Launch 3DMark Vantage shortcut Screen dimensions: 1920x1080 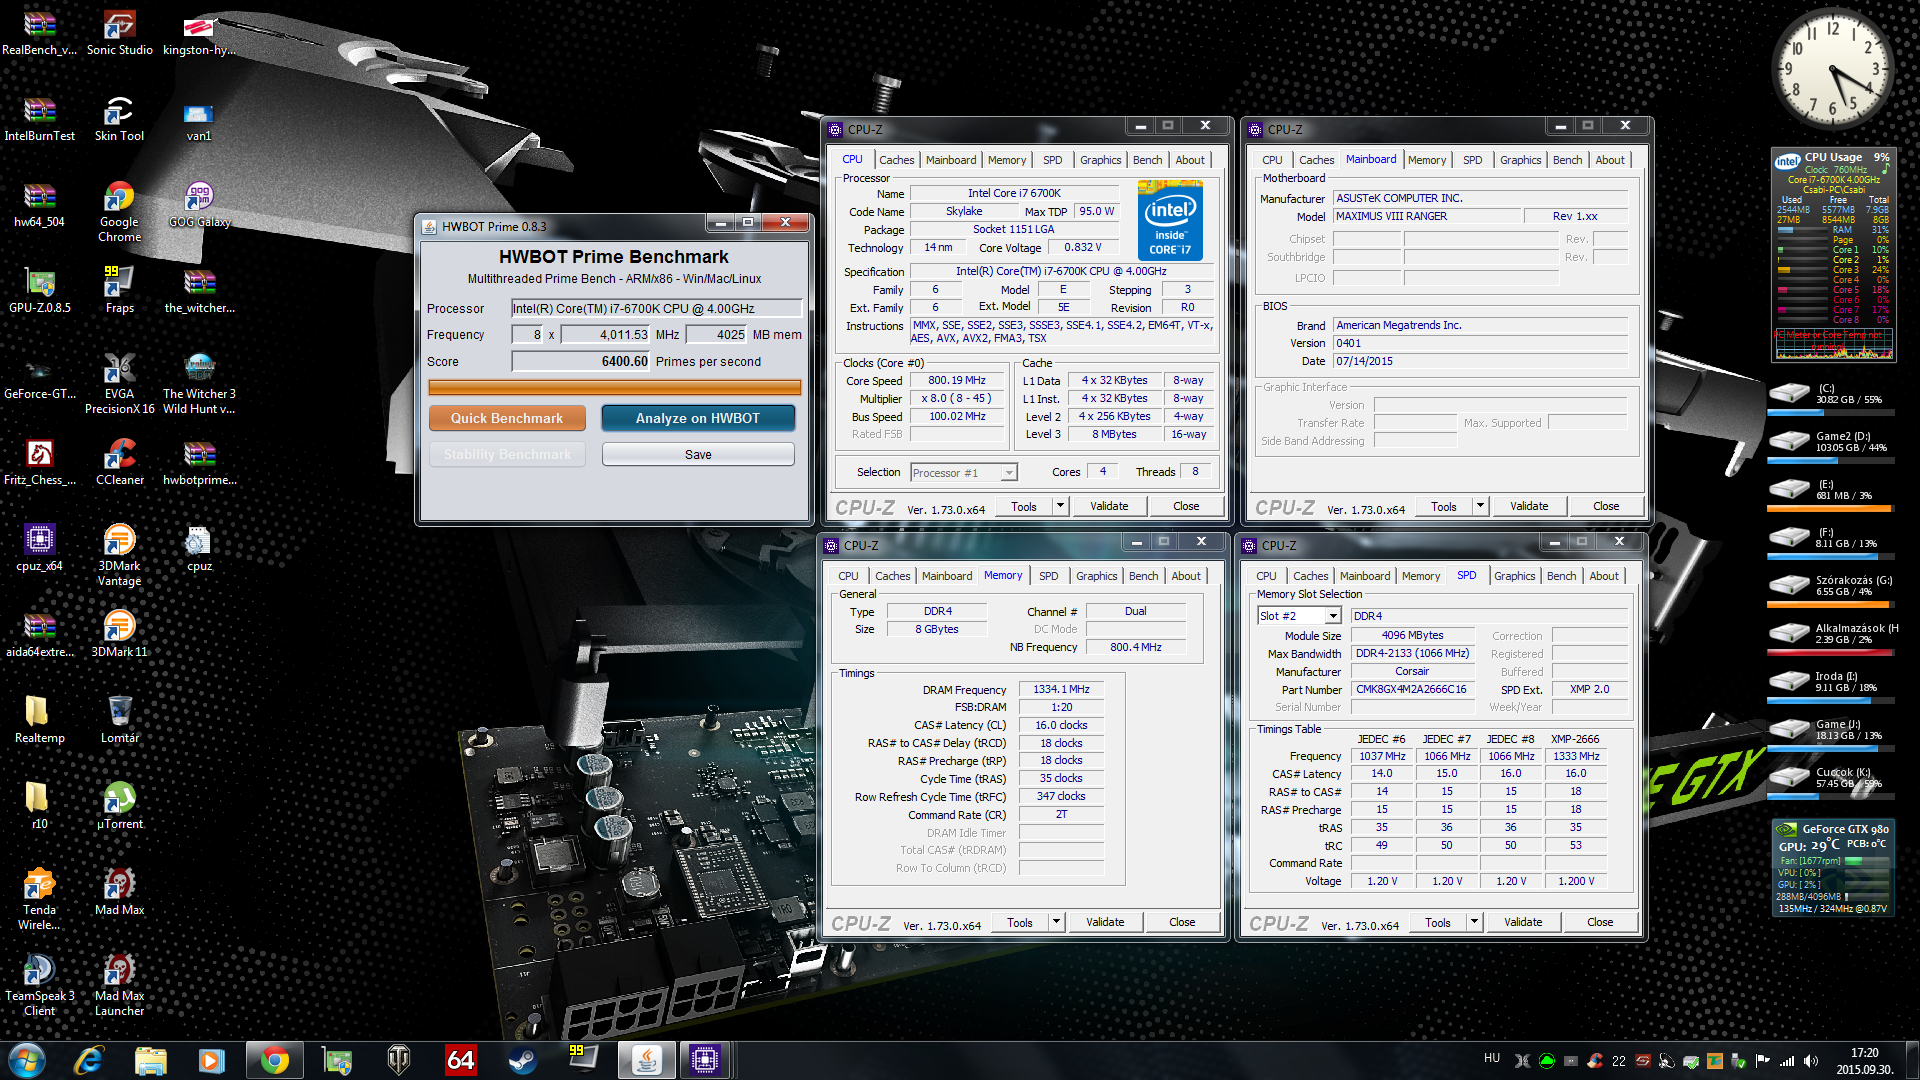pos(119,556)
